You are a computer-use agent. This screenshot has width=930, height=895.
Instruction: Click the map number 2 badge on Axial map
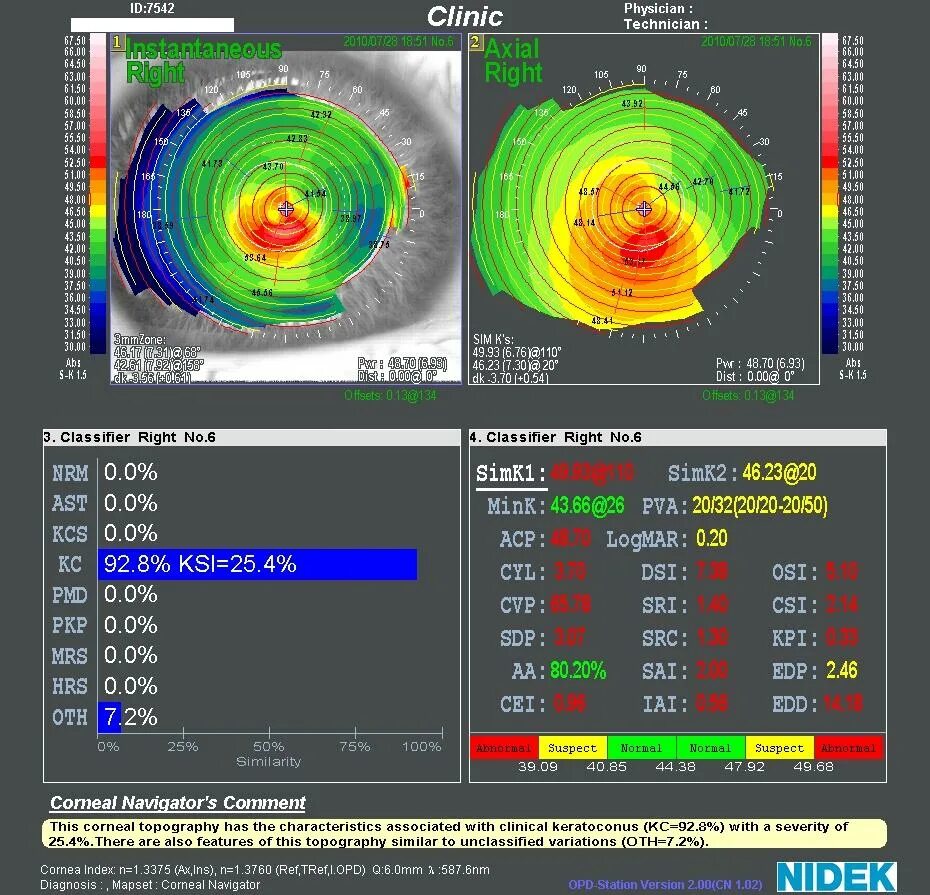(x=475, y=42)
